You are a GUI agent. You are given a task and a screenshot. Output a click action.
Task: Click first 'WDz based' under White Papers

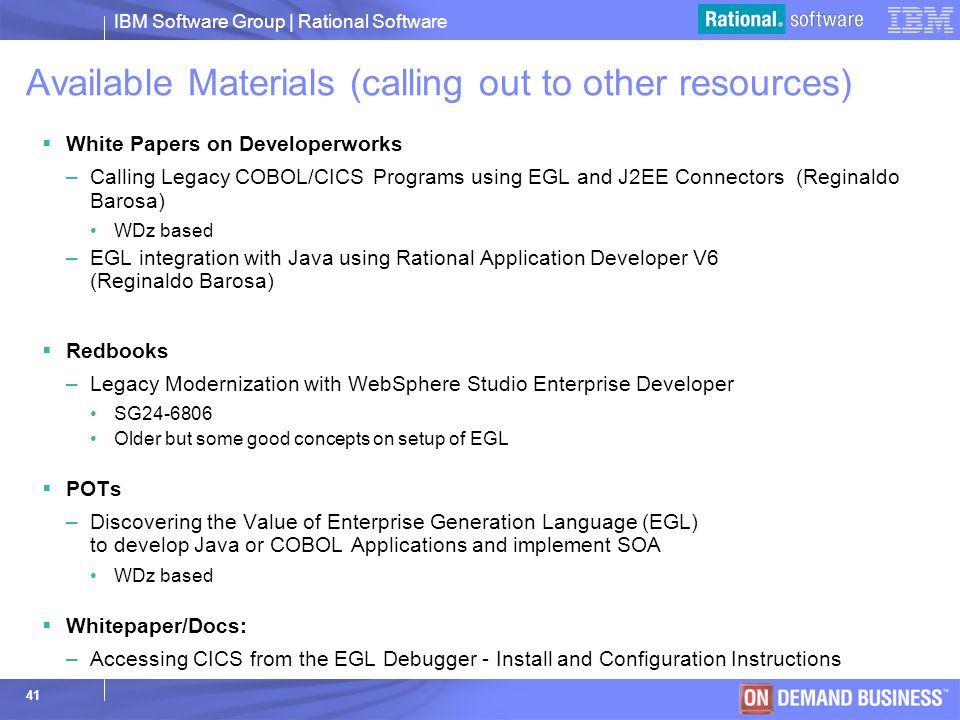coord(163,231)
